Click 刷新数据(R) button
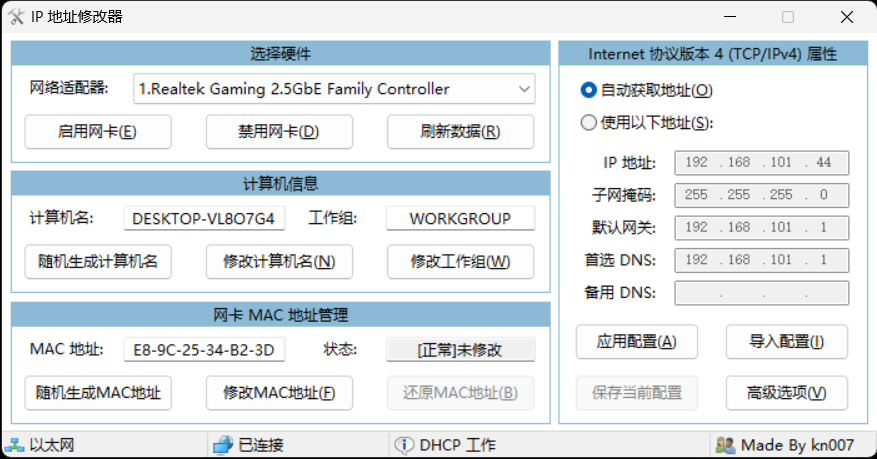 pos(460,132)
